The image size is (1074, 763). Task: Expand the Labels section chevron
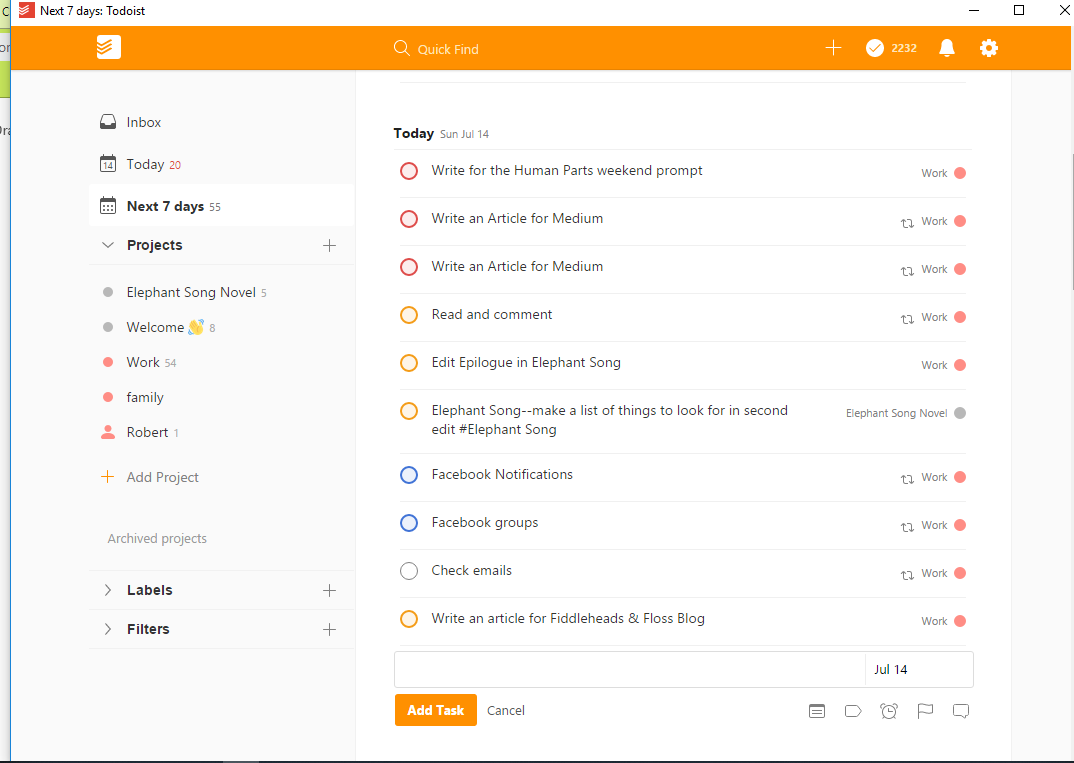108,590
